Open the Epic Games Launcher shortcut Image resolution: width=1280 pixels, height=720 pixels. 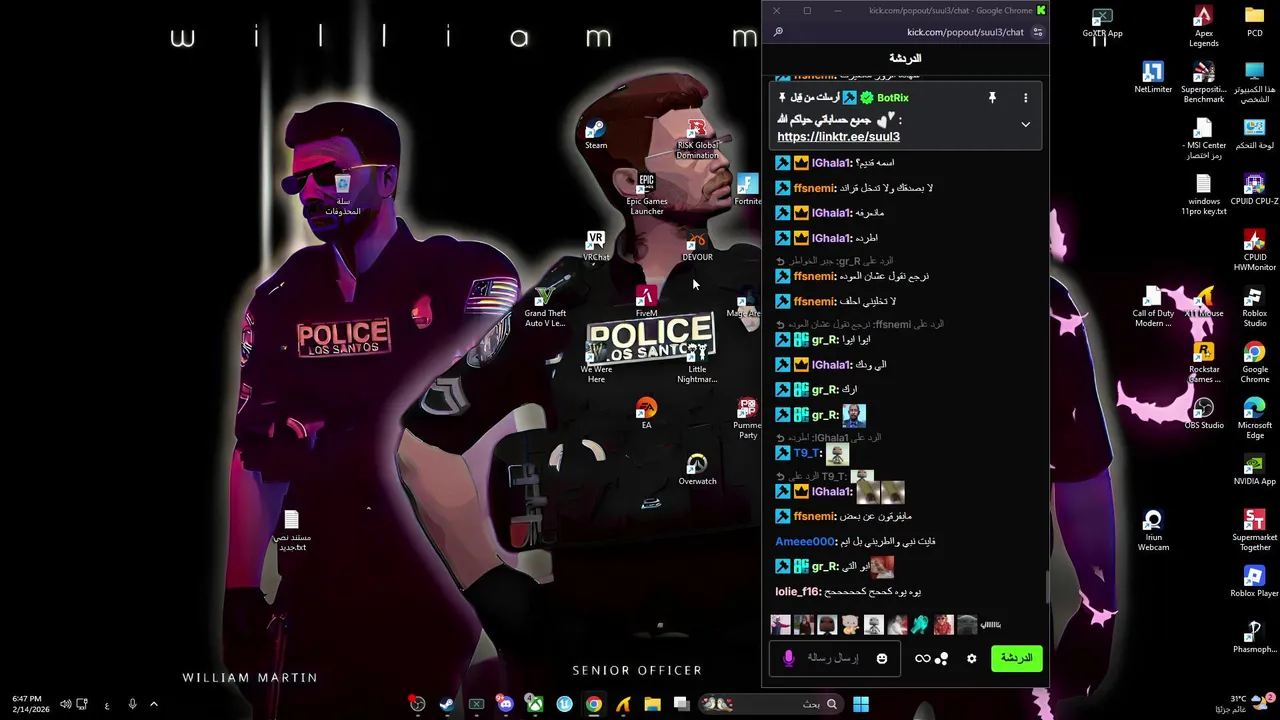pos(646,194)
